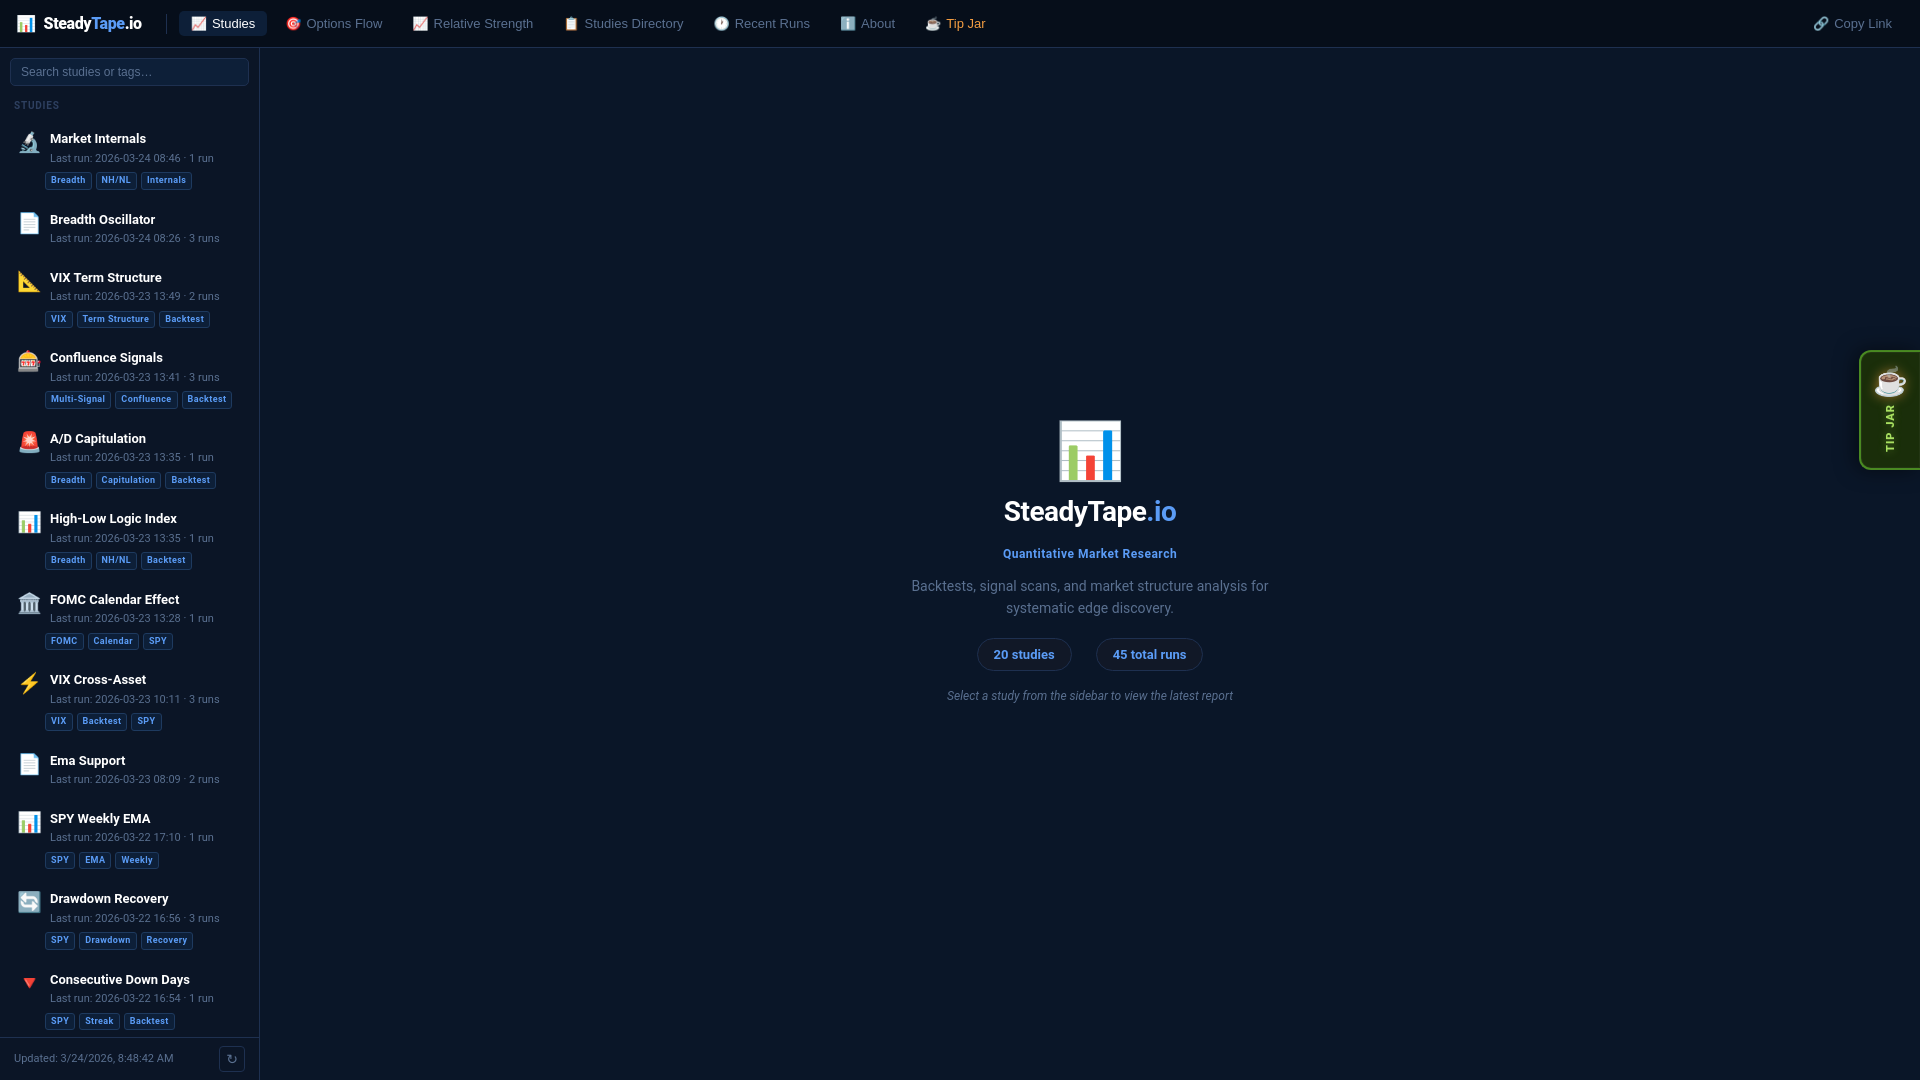This screenshot has width=1920, height=1080.
Task: Click the EMA tag under SPY Weekly EMA
Action: [x=95, y=861]
